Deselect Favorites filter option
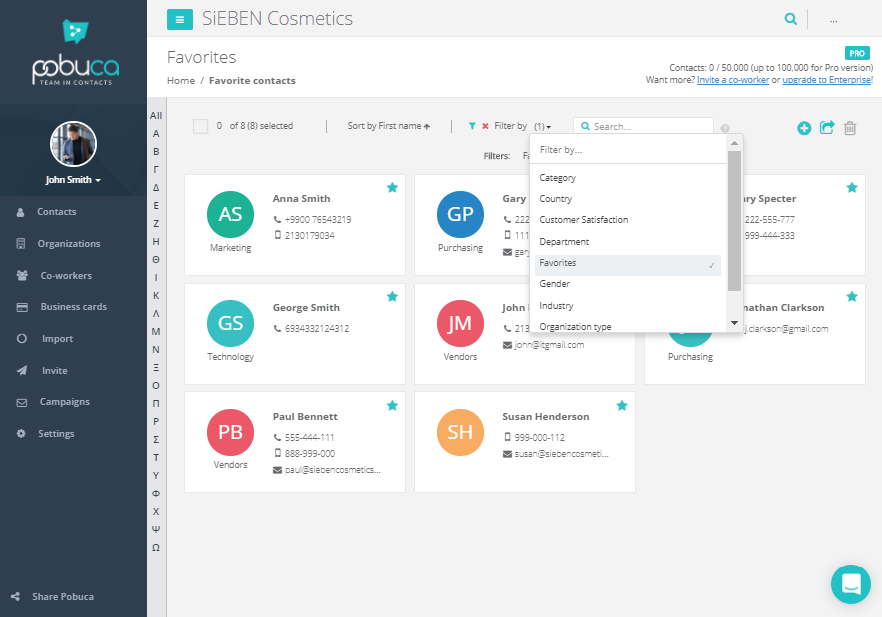This screenshot has width=882, height=617. point(628,263)
